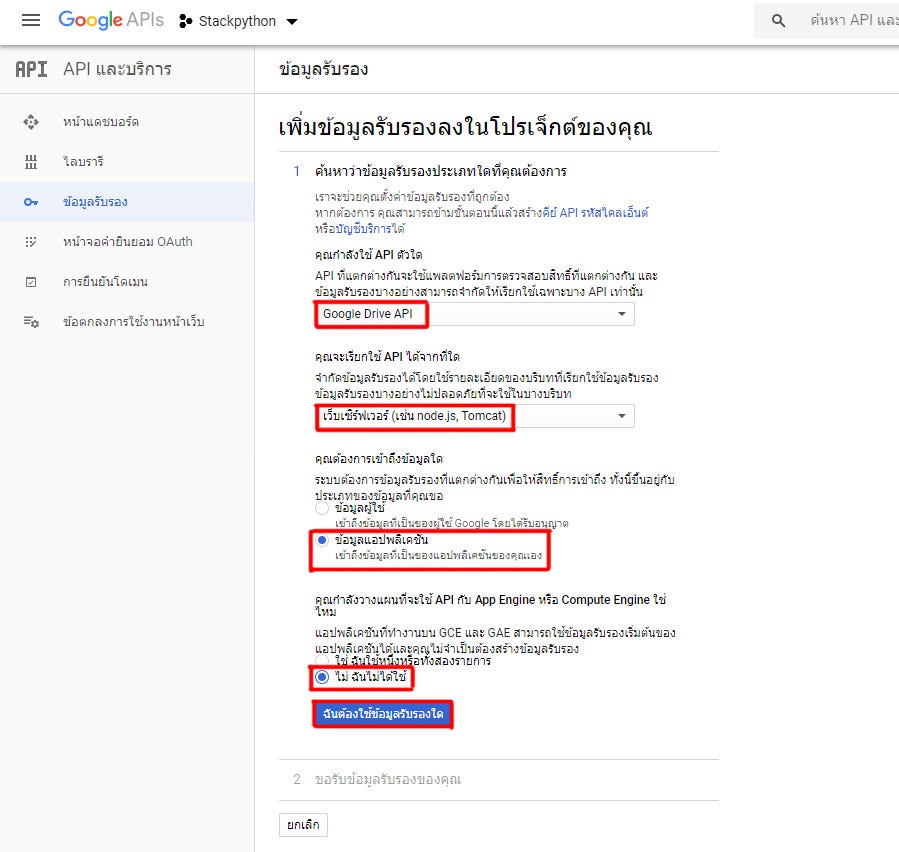The height and width of the screenshot is (852, 899).
Task: Open ไลบรารี in the sidebar
Action: click(x=127, y=162)
